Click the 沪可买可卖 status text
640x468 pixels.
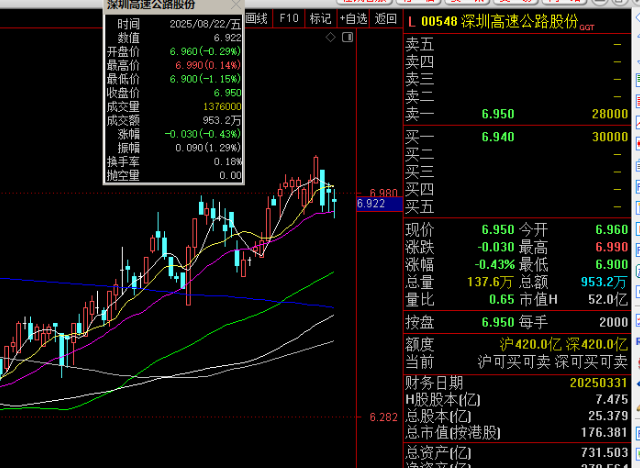point(514,362)
